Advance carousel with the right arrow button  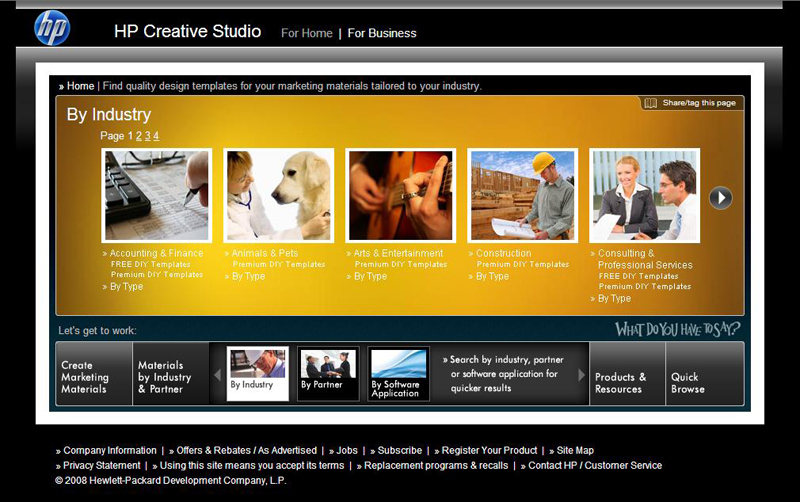coord(721,197)
